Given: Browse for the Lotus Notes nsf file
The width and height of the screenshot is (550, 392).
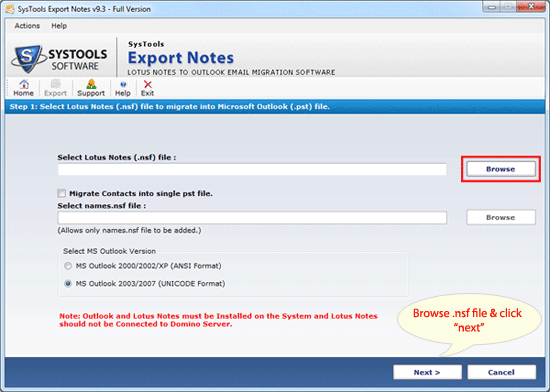Looking at the screenshot, I should click(501, 169).
